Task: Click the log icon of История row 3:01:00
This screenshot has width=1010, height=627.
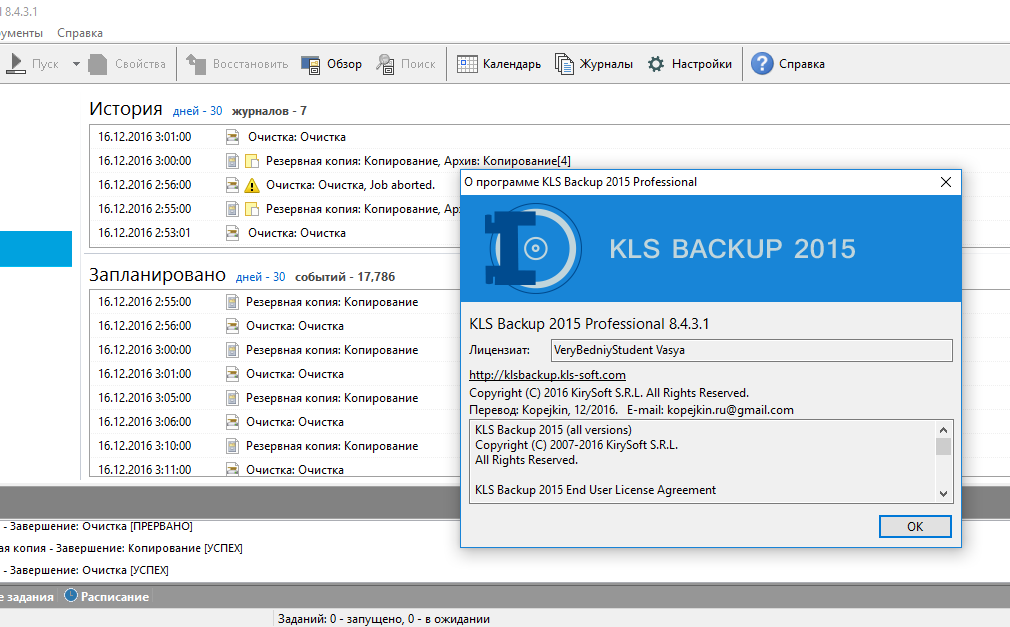Action: [233, 137]
